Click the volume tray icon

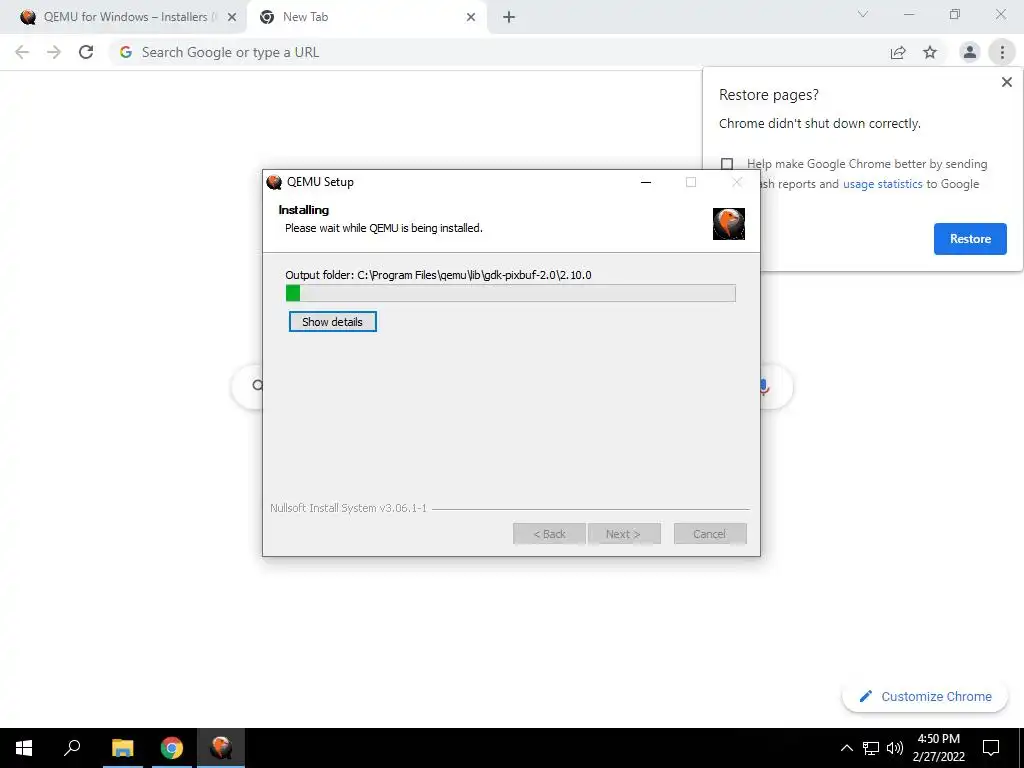[895, 748]
